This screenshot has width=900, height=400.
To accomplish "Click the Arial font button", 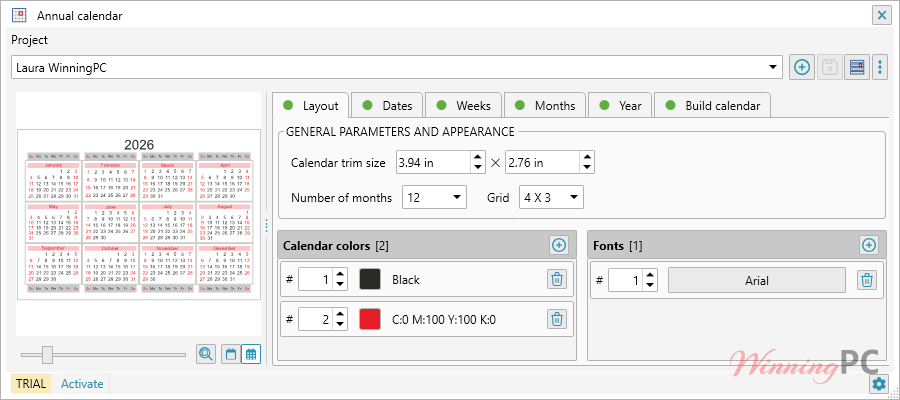I will pos(757,281).
